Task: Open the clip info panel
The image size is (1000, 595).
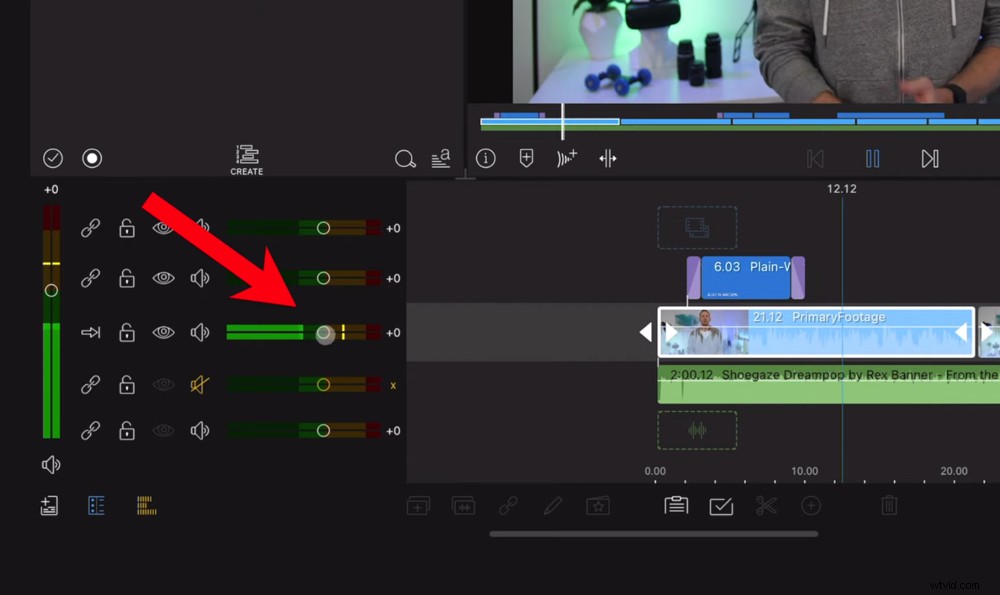Action: [486, 158]
